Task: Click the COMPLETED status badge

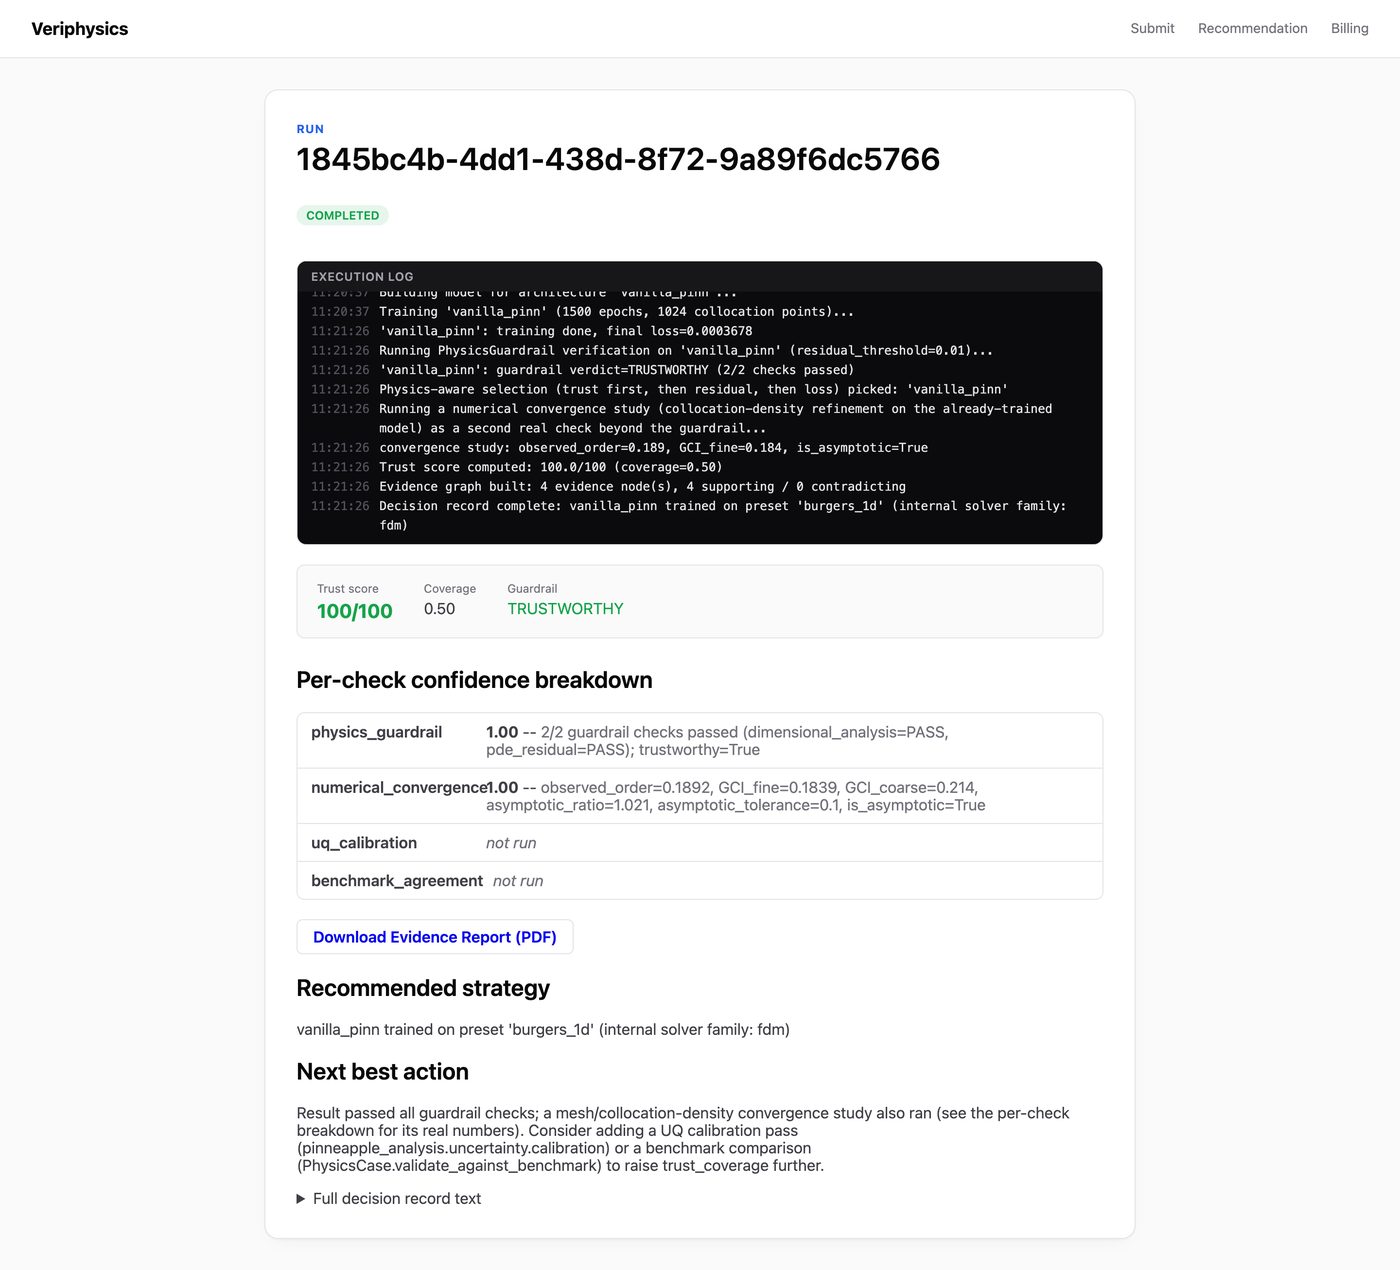Action: pyautogui.click(x=342, y=215)
